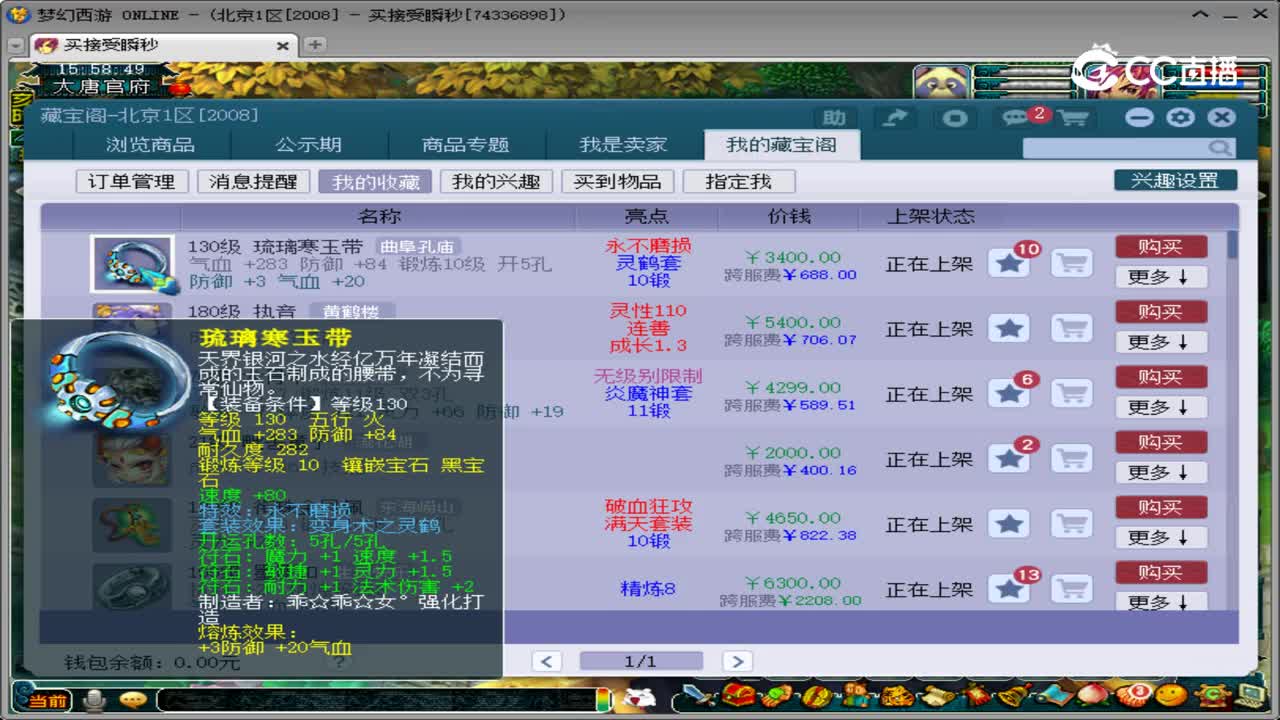Go to next page arrow
Image resolution: width=1280 pixels, height=720 pixels.
(737, 661)
